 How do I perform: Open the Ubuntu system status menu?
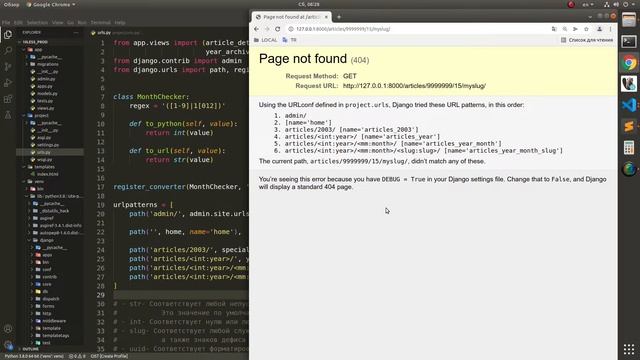pyautogui.click(x=620, y=4)
